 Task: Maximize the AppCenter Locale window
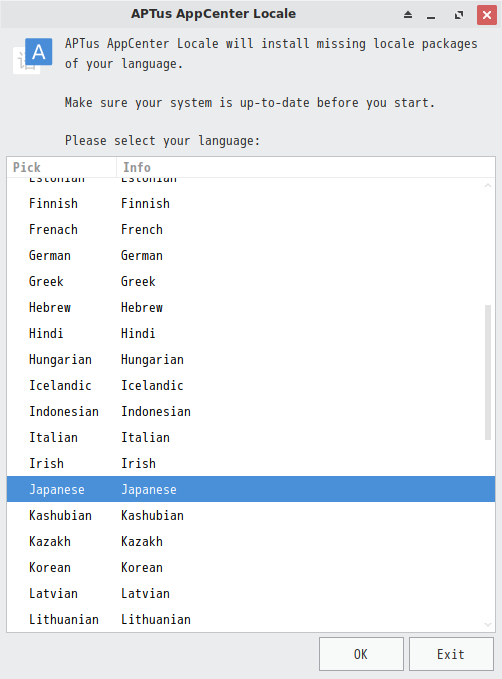[x=459, y=15]
